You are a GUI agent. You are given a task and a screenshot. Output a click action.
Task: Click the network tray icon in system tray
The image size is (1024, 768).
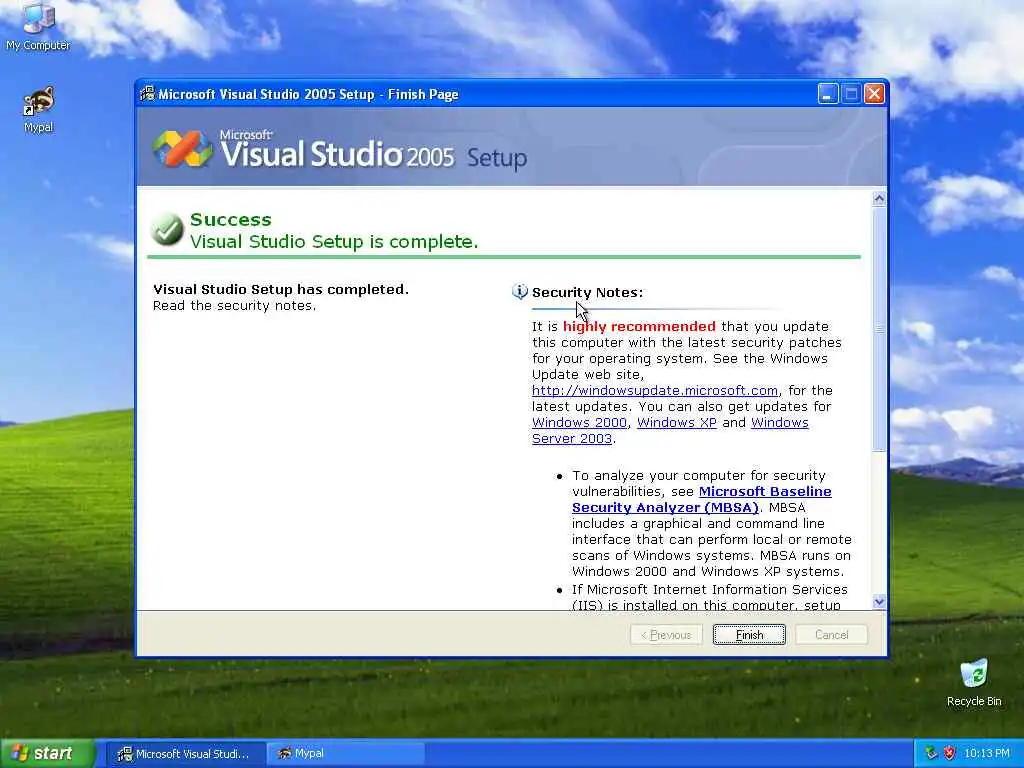[x=931, y=753]
